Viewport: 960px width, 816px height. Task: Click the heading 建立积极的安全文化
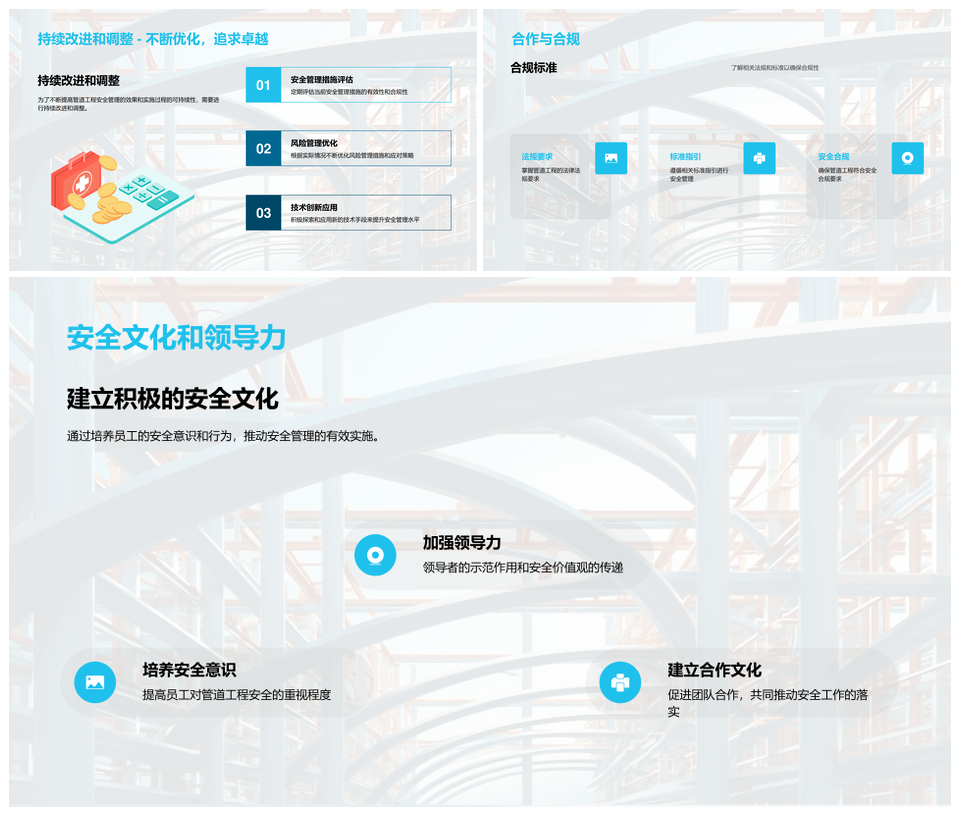coord(172,398)
